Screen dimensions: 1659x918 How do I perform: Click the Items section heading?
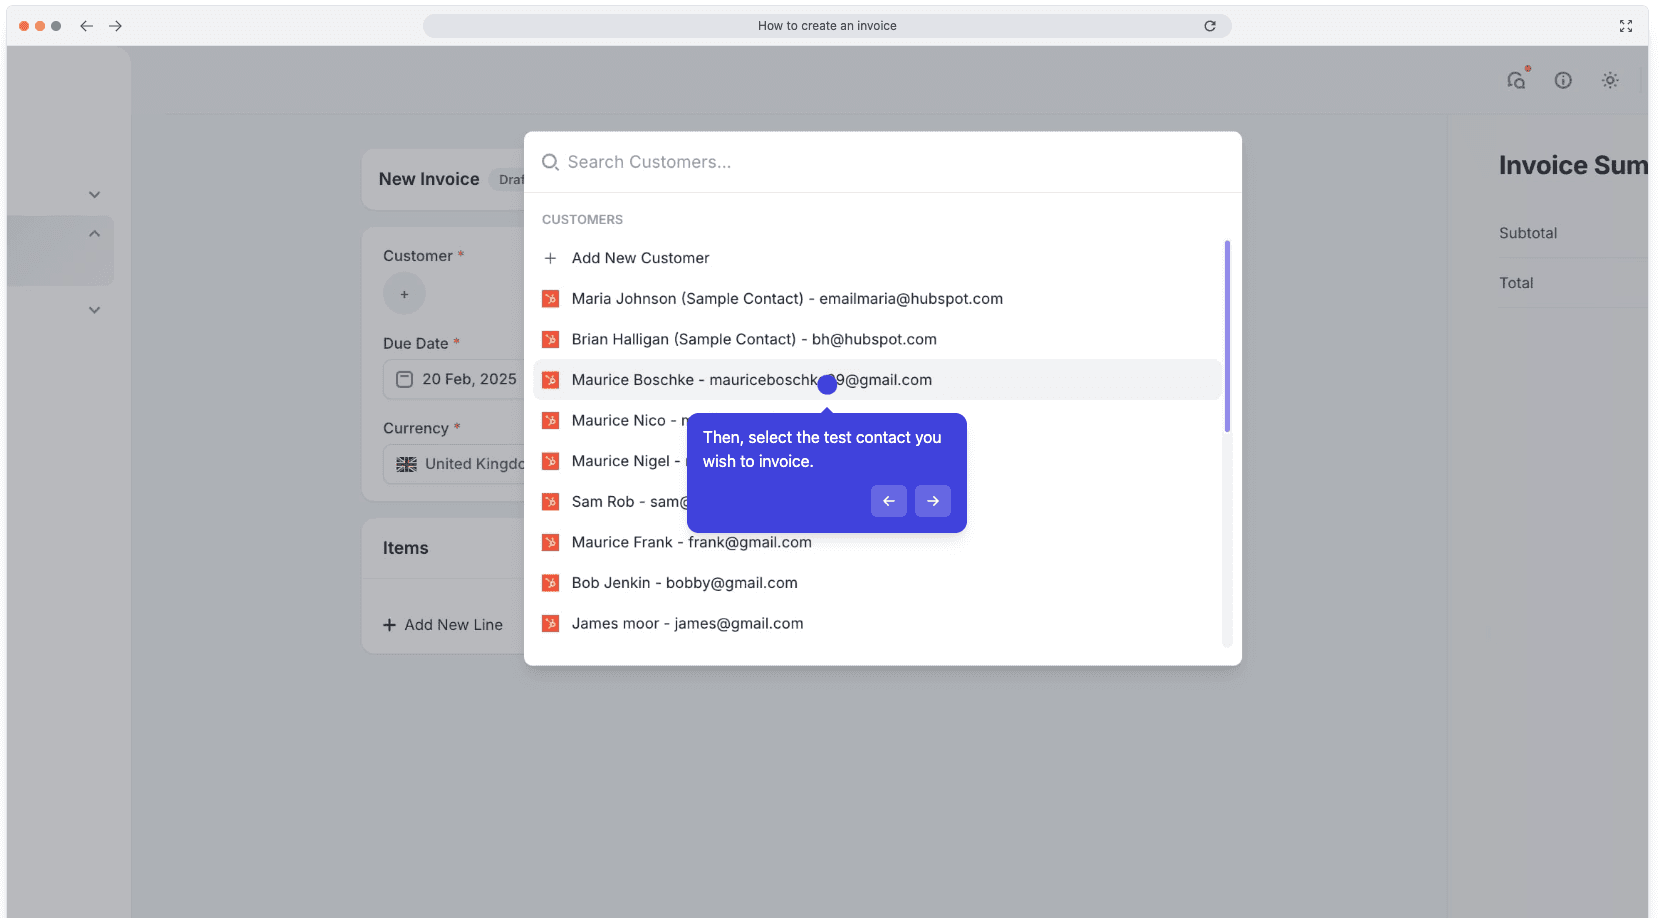click(405, 548)
